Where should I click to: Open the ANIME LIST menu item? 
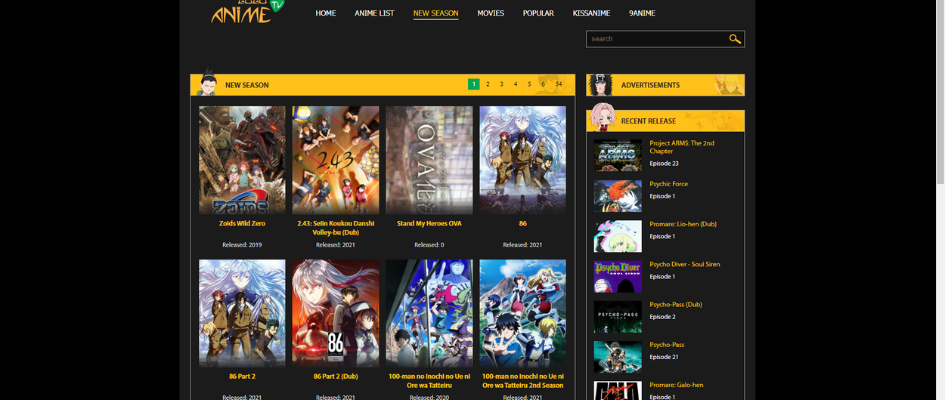coord(374,13)
